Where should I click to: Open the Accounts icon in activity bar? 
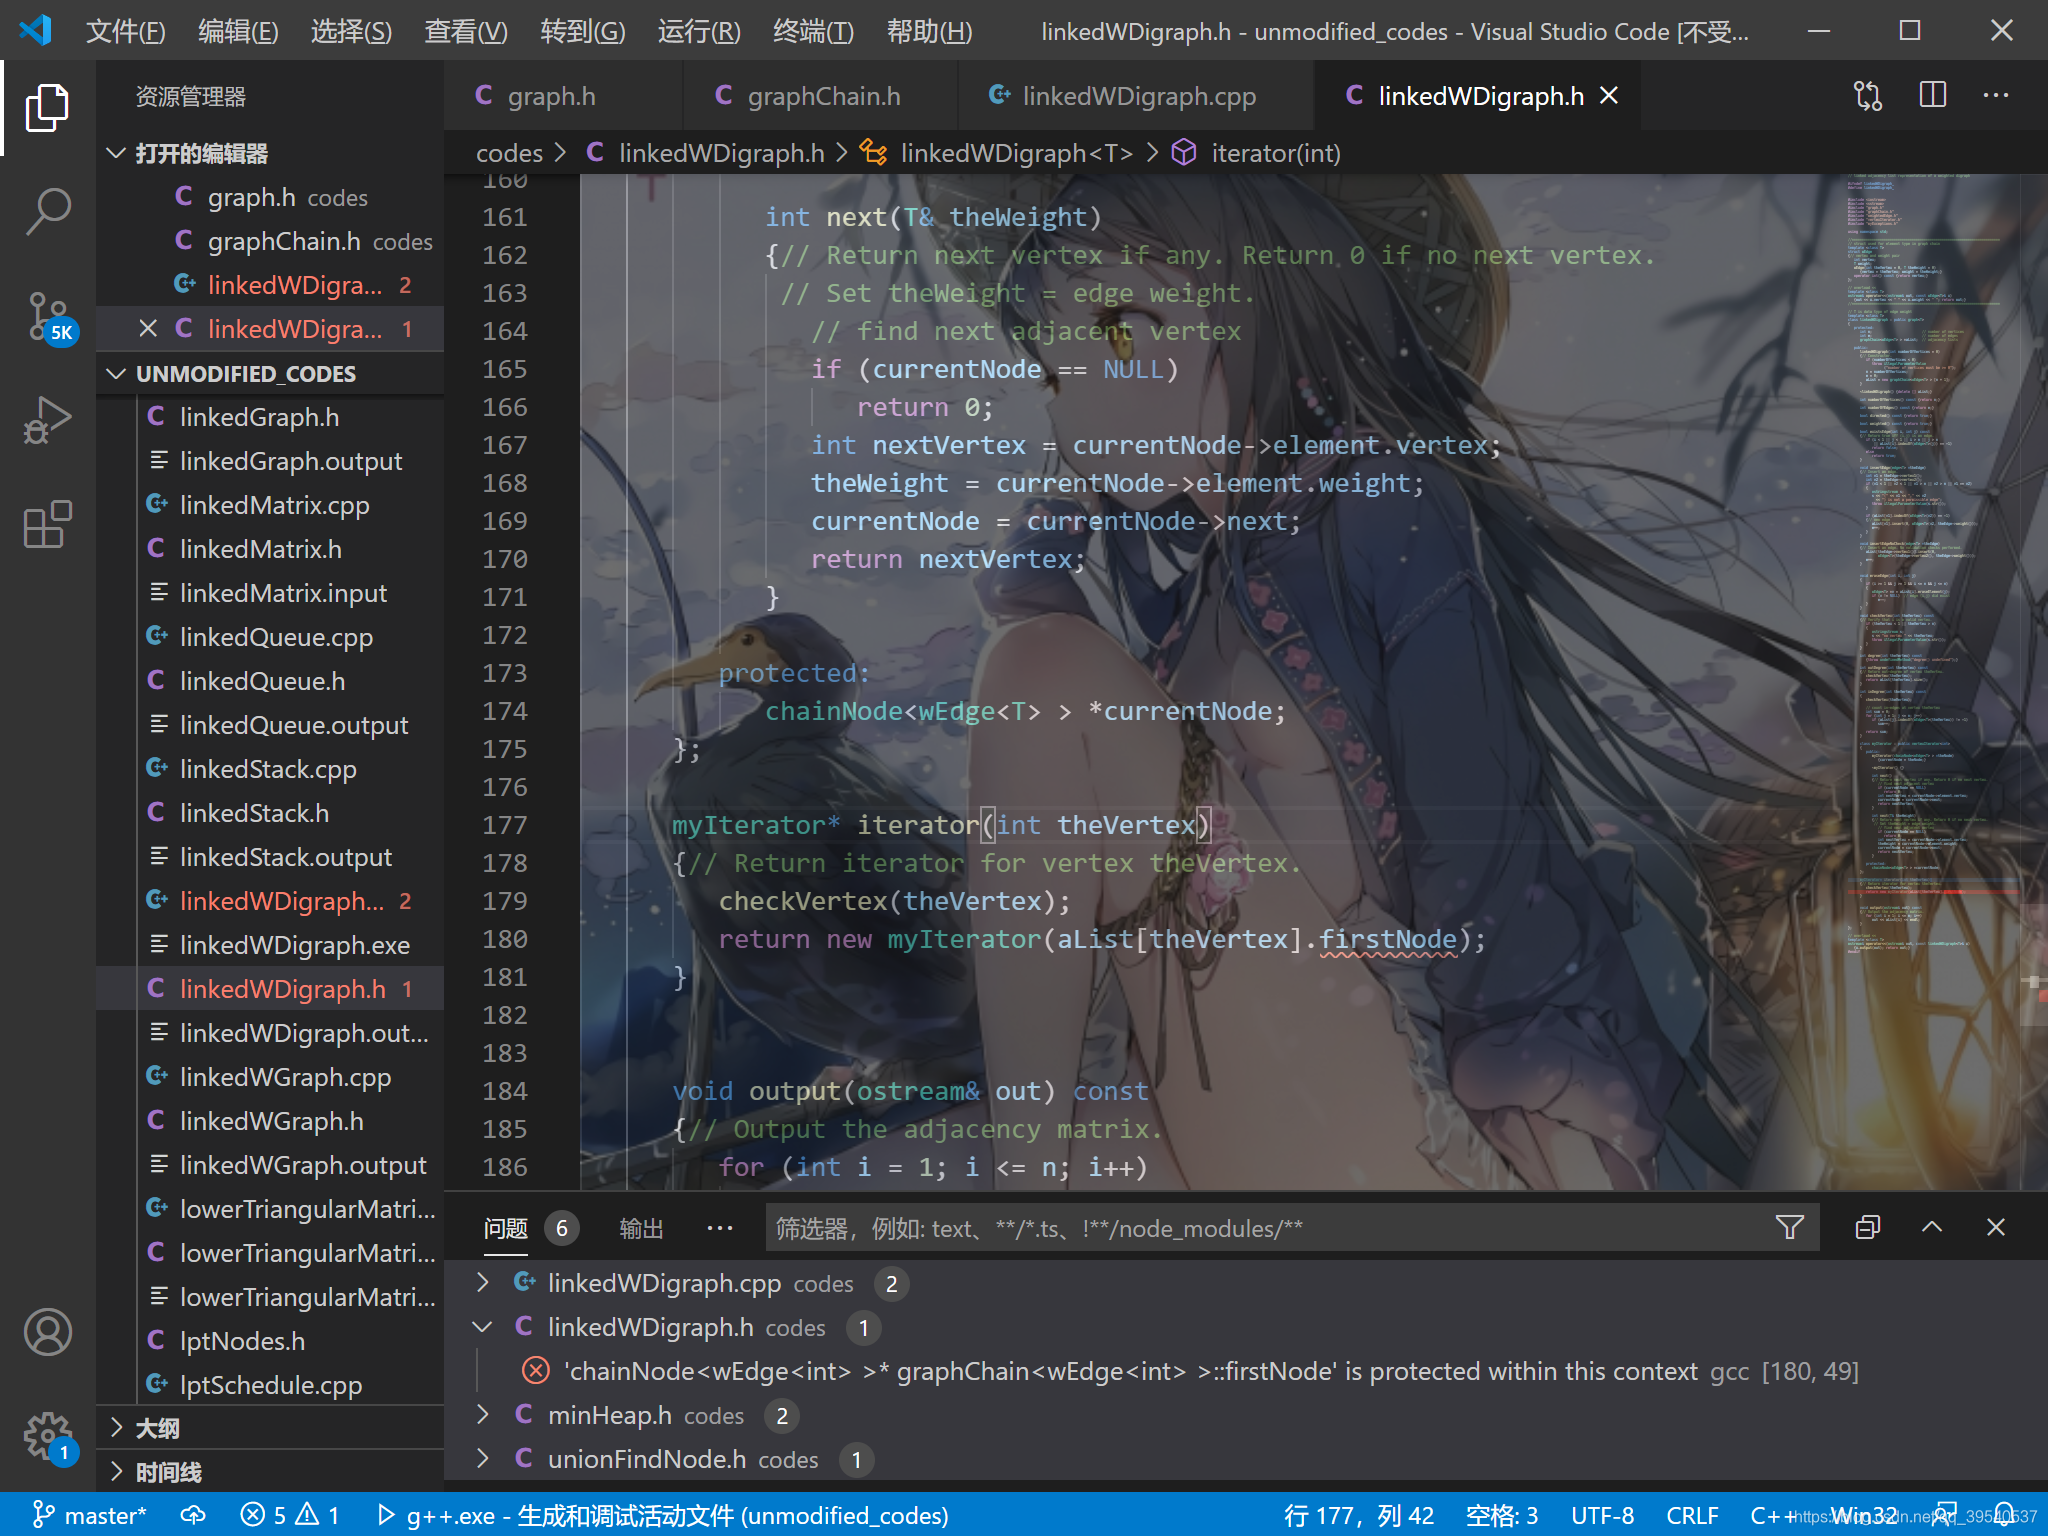(x=47, y=1332)
